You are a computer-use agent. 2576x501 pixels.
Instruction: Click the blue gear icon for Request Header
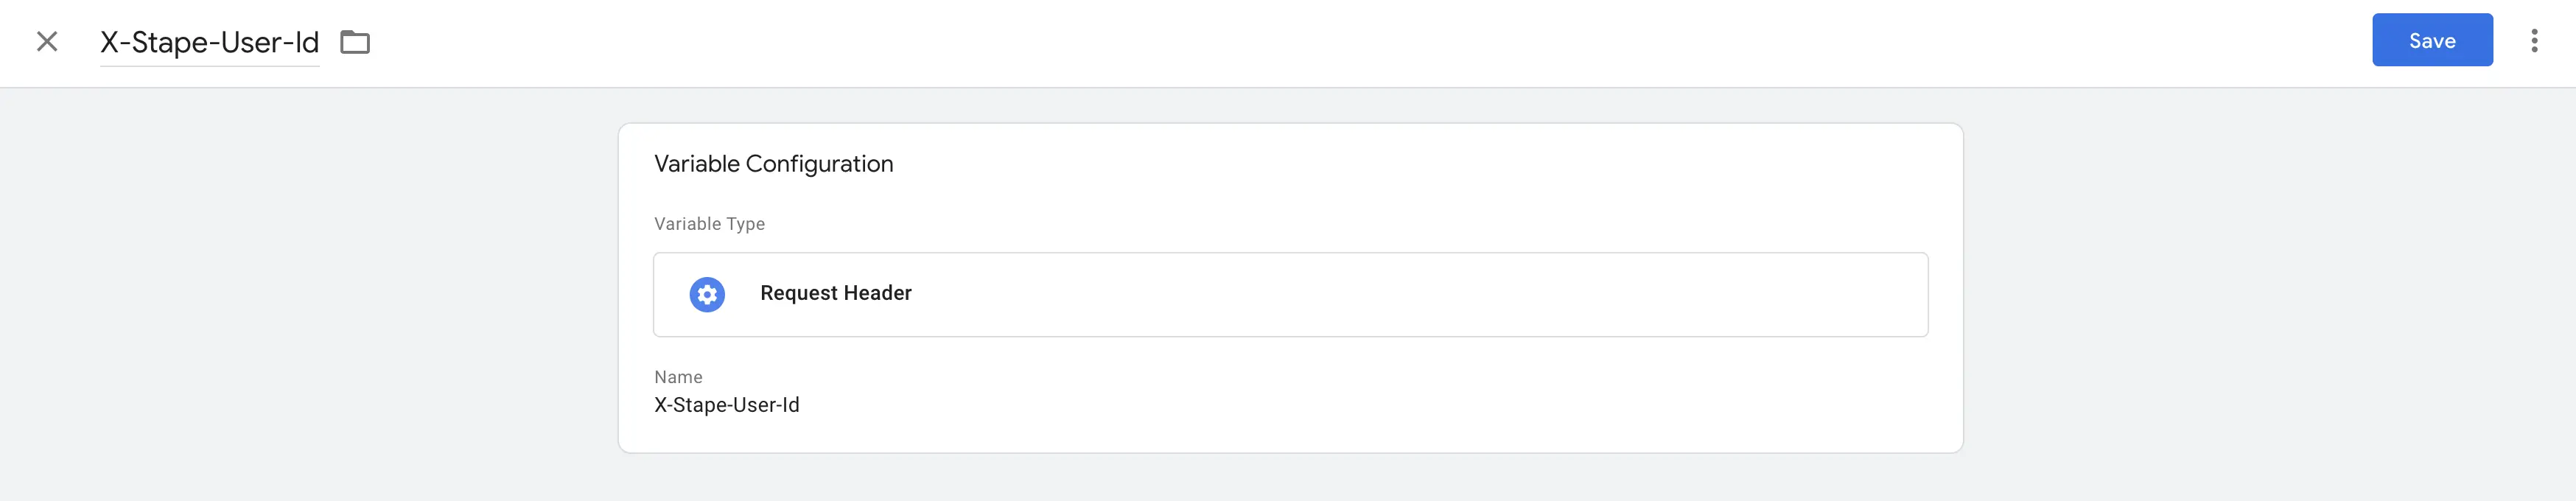(707, 294)
